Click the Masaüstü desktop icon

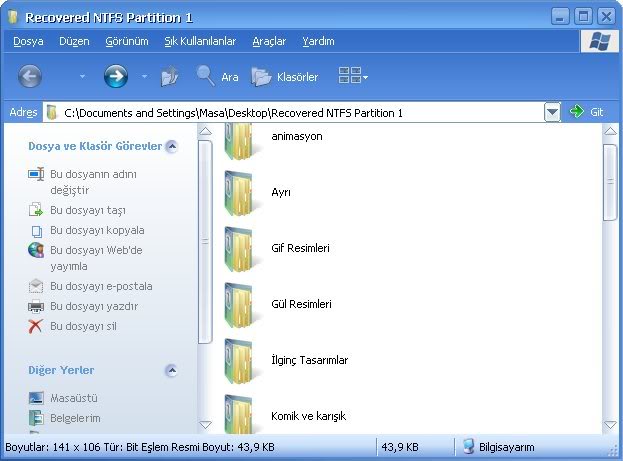tap(36, 398)
